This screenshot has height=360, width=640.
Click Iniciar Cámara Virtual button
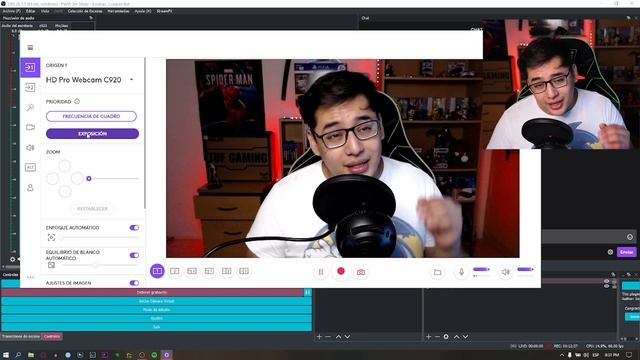(x=156, y=301)
